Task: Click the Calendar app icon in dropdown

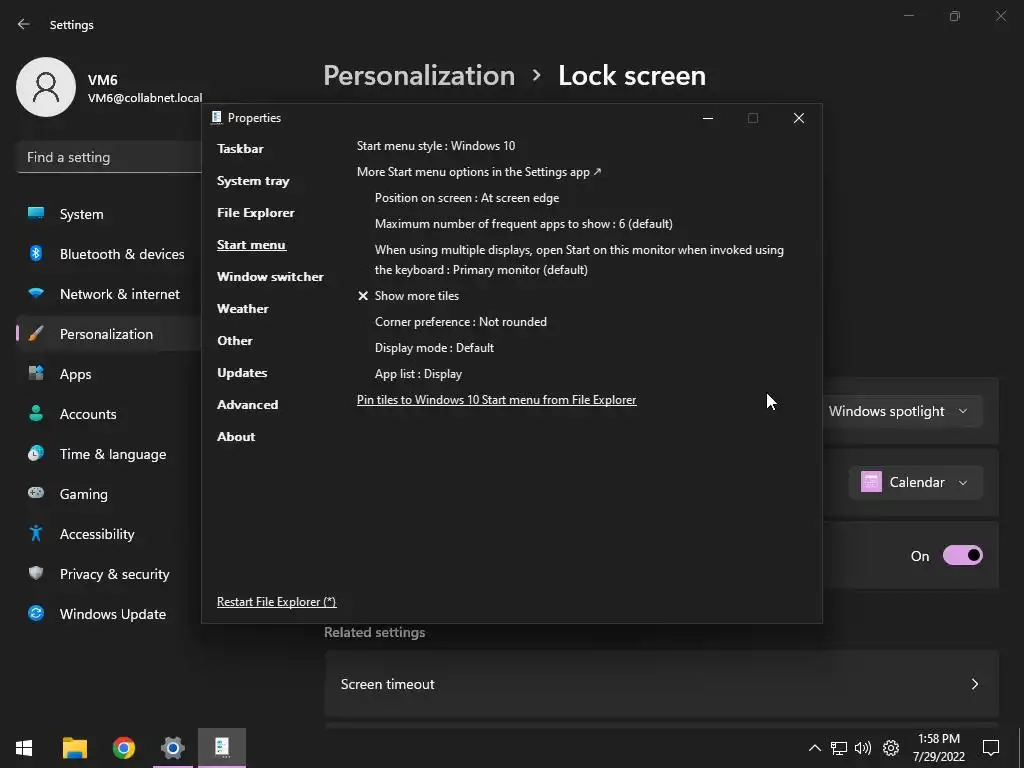Action: pyautogui.click(x=871, y=482)
